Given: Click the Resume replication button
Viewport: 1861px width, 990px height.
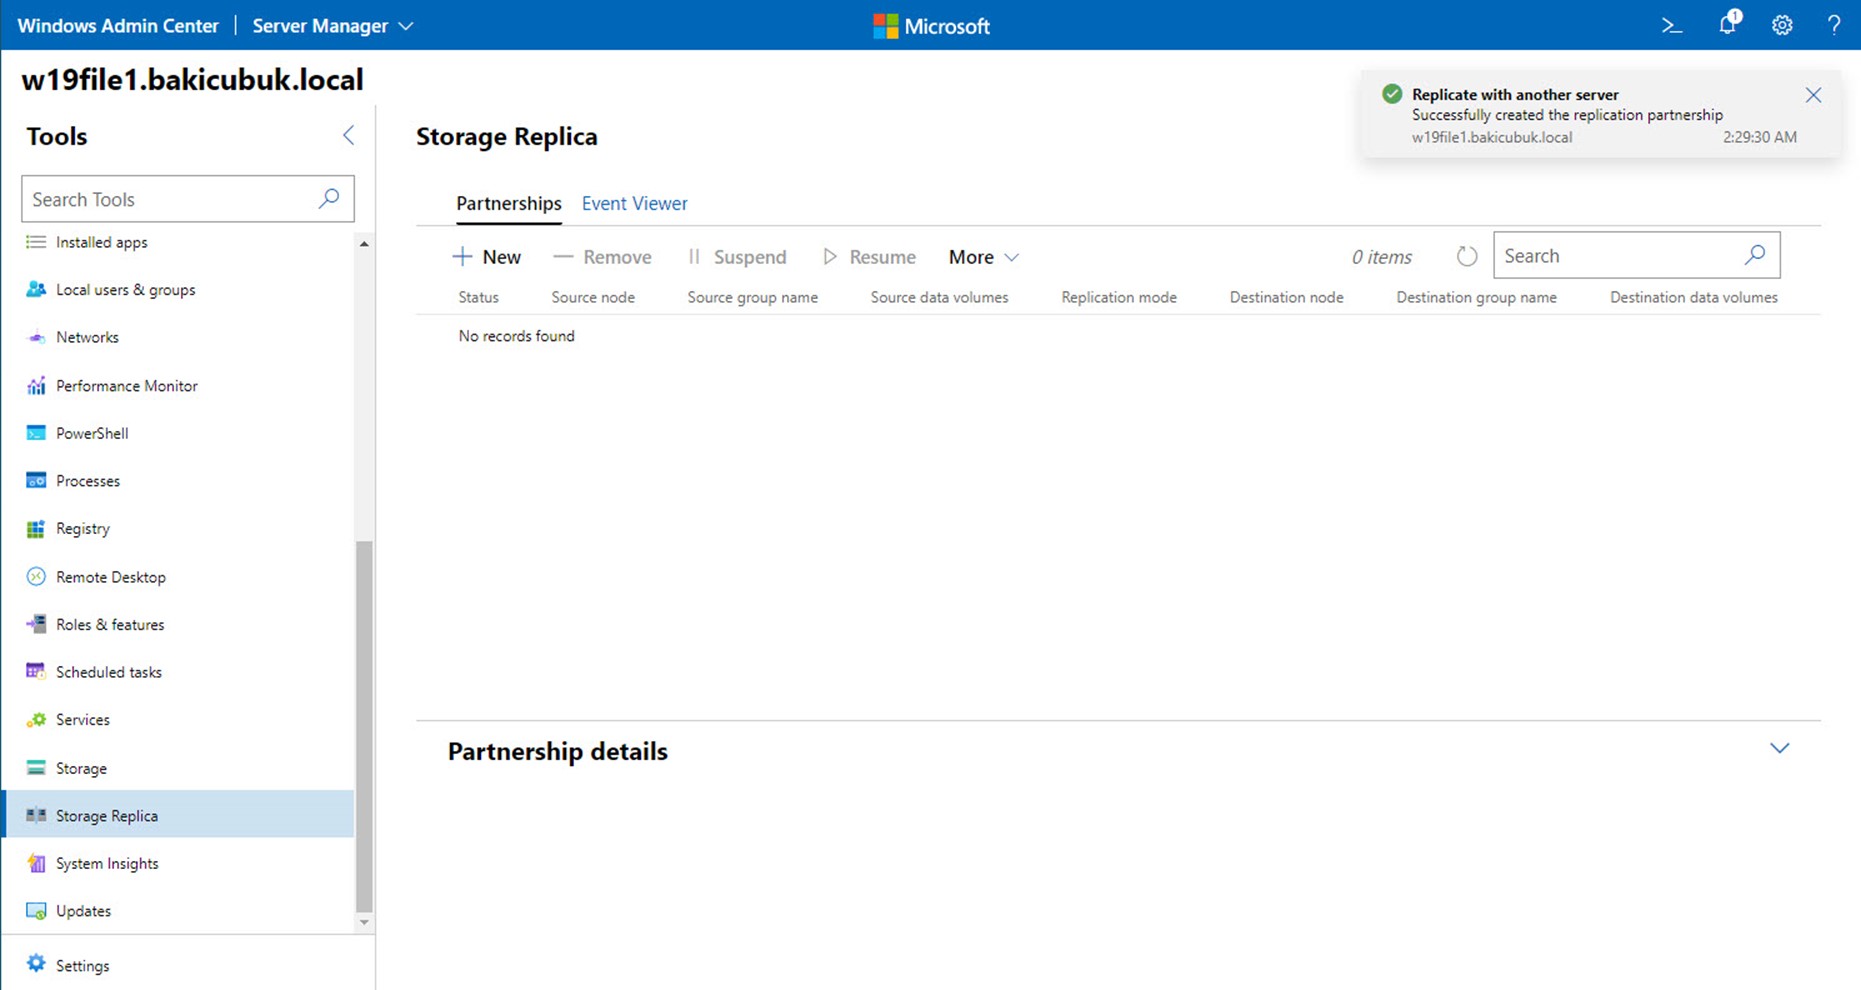Looking at the screenshot, I should pyautogui.click(x=869, y=257).
